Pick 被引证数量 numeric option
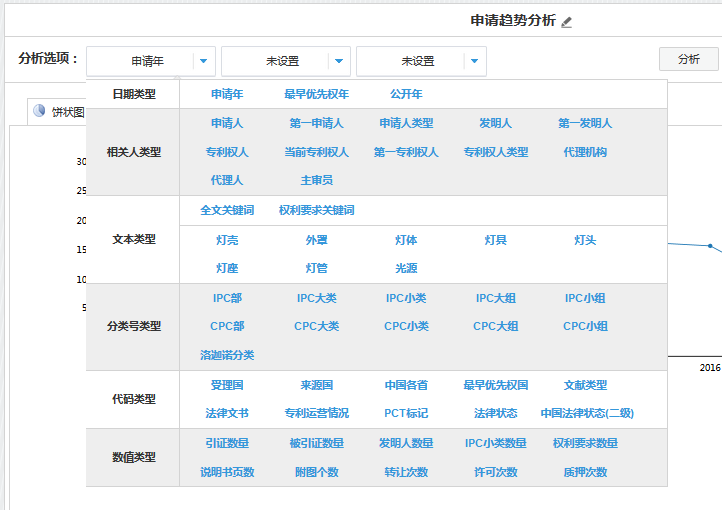The height and width of the screenshot is (510, 722). 316,443
